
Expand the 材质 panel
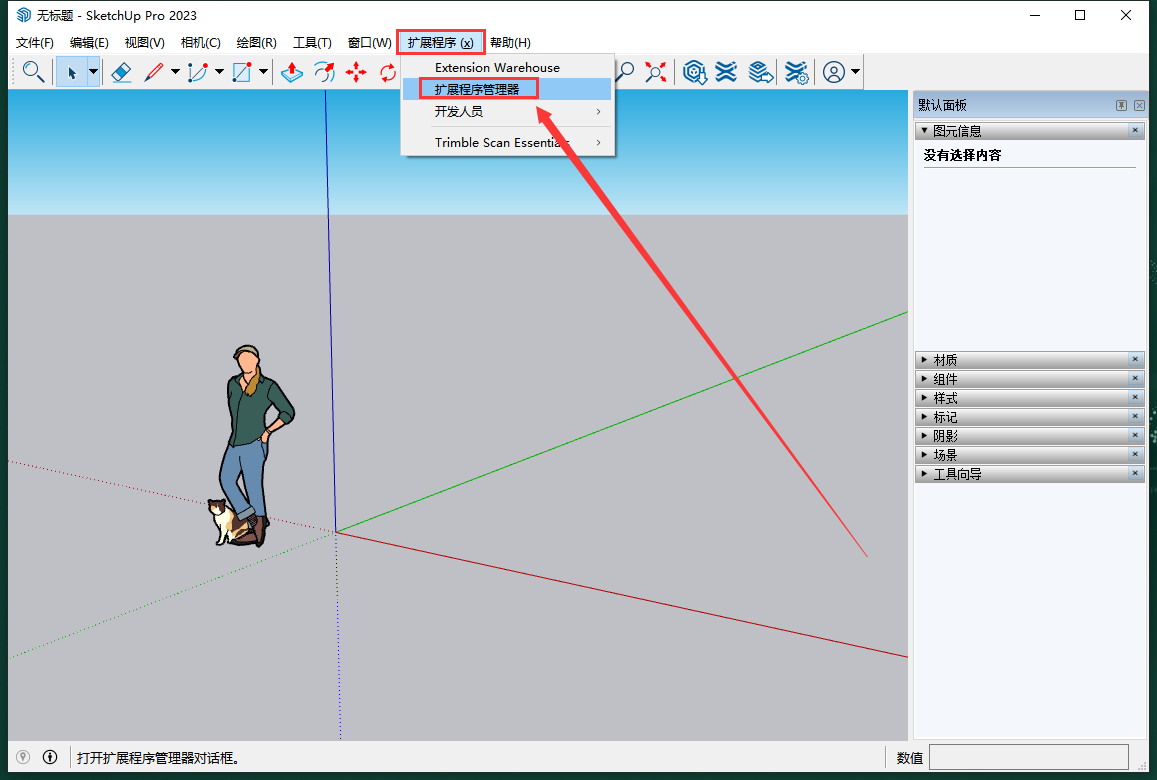coord(945,360)
